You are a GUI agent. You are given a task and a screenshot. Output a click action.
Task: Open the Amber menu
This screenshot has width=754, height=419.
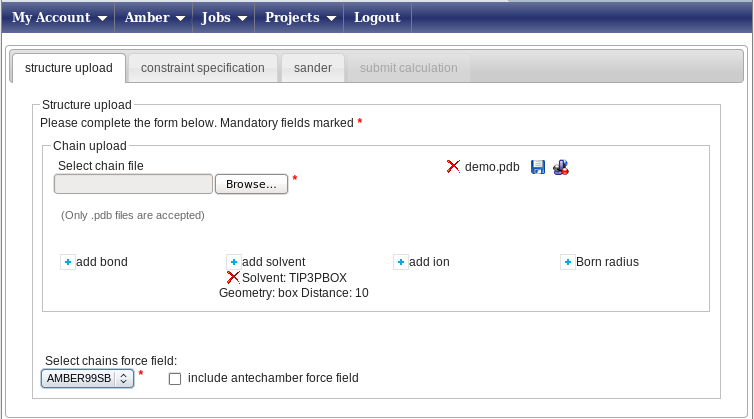point(154,17)
